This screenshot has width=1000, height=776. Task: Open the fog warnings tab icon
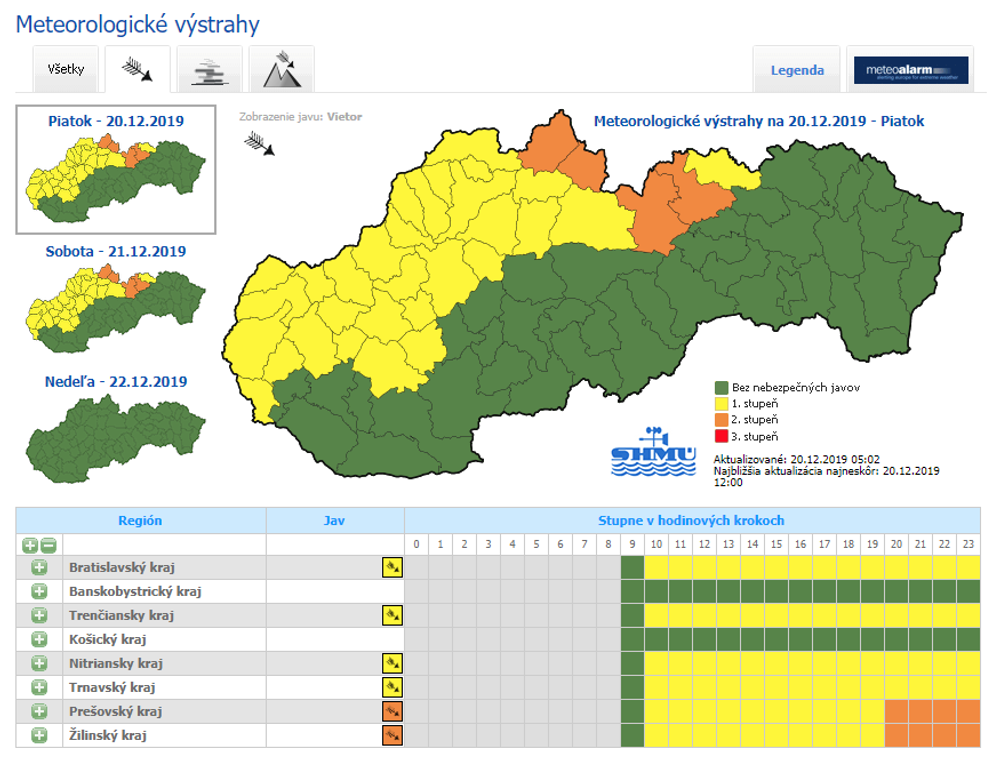(209, 70)
